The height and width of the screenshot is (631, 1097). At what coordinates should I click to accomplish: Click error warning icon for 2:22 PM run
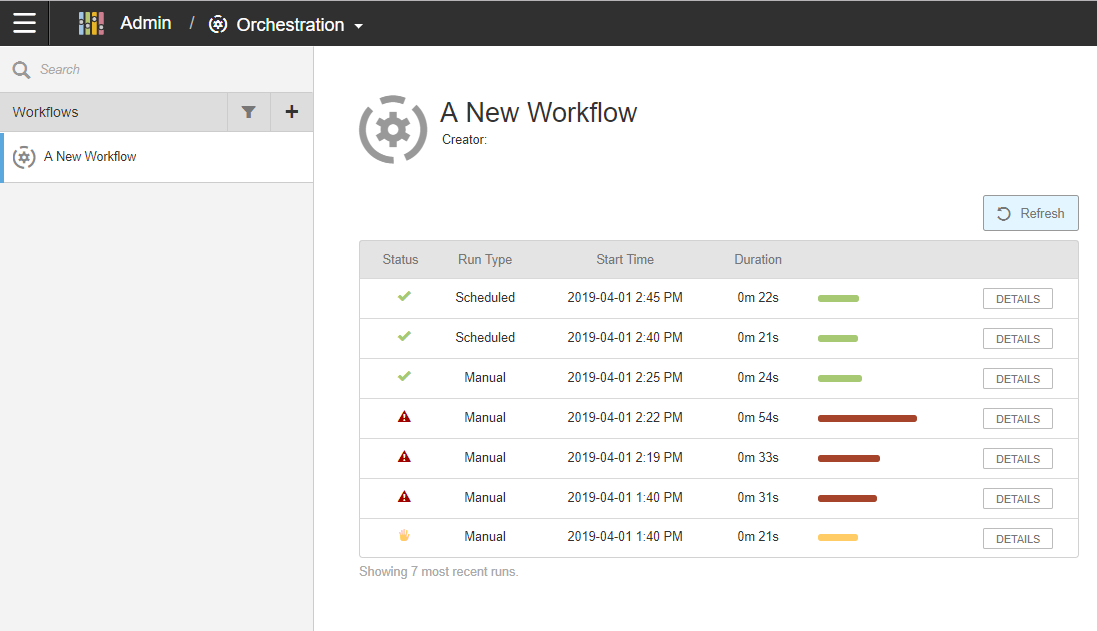coord(404,417)
